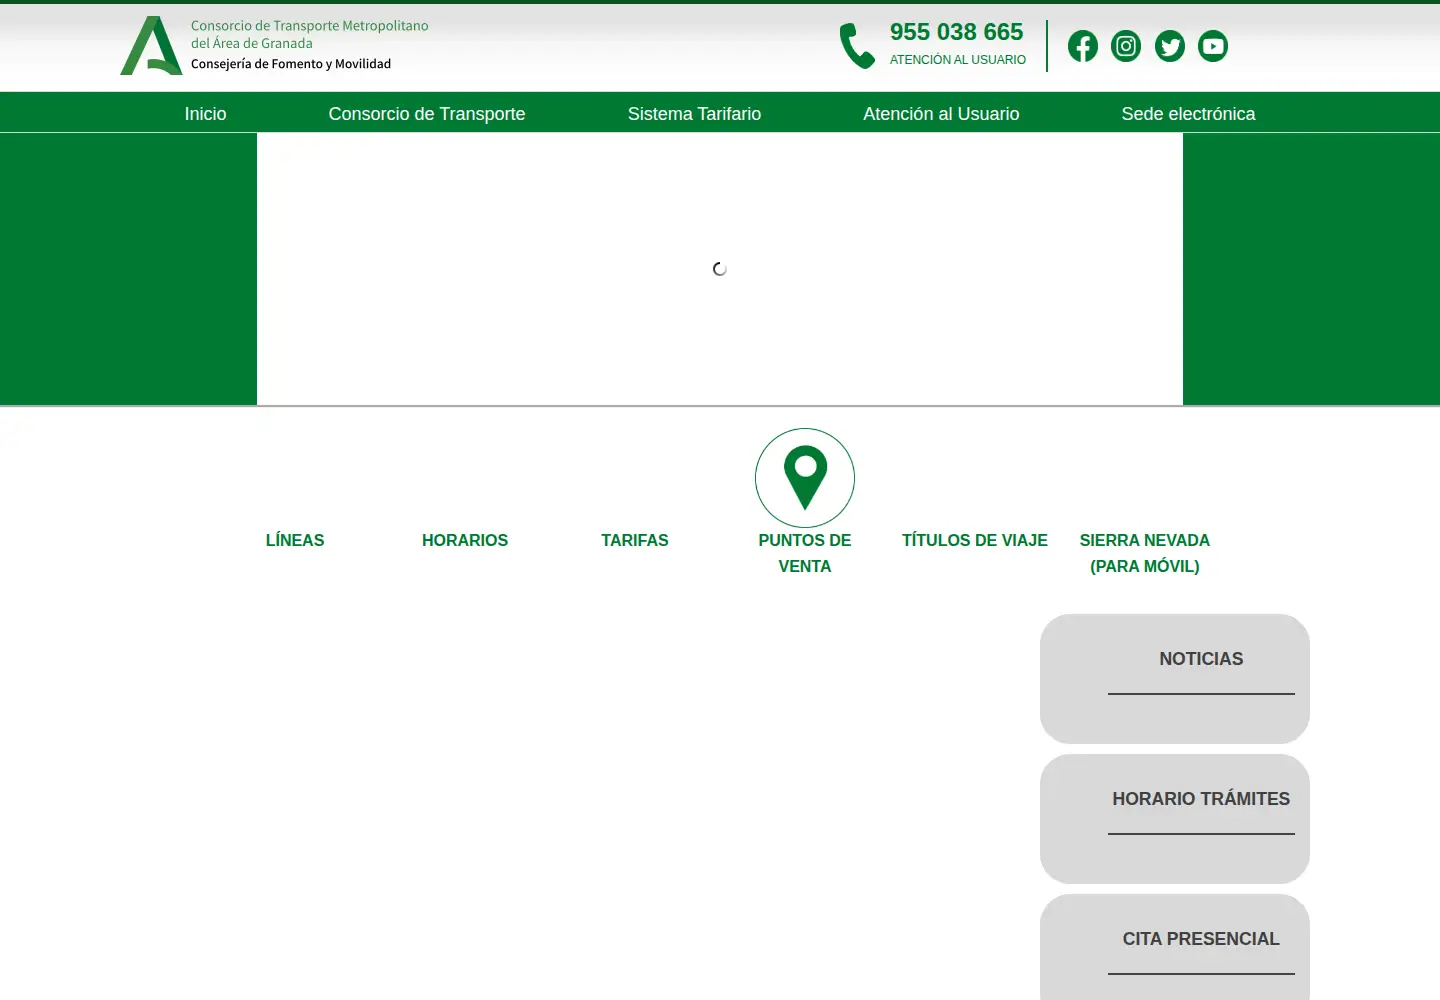Open the HORARIO TRÁMITES panel
The width and height of the screenshot is (1440, 1000).
tap(1175, 819)
